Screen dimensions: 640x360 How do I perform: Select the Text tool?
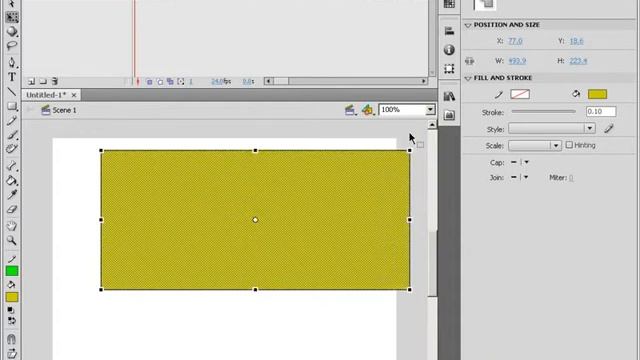[x=12, y=77]
